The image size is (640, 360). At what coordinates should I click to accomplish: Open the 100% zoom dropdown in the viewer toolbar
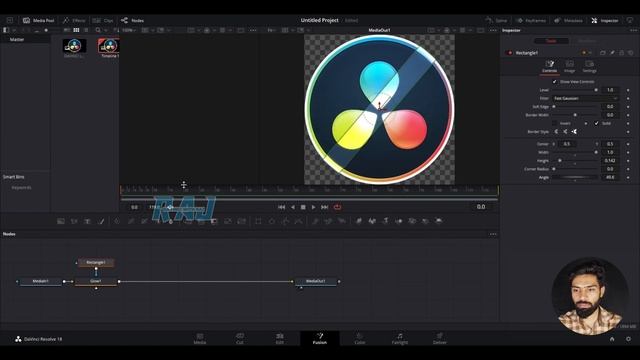pyautogui.click(x=129, y=30)
